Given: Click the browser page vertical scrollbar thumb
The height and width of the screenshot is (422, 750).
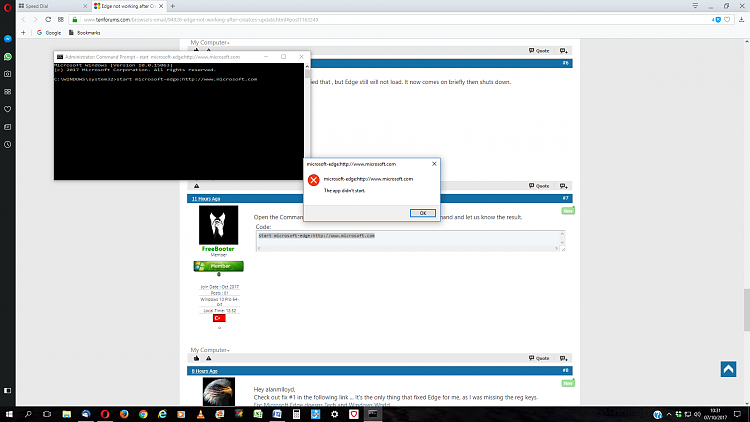Looking at the screenshot, I should [x=747, y=310].
